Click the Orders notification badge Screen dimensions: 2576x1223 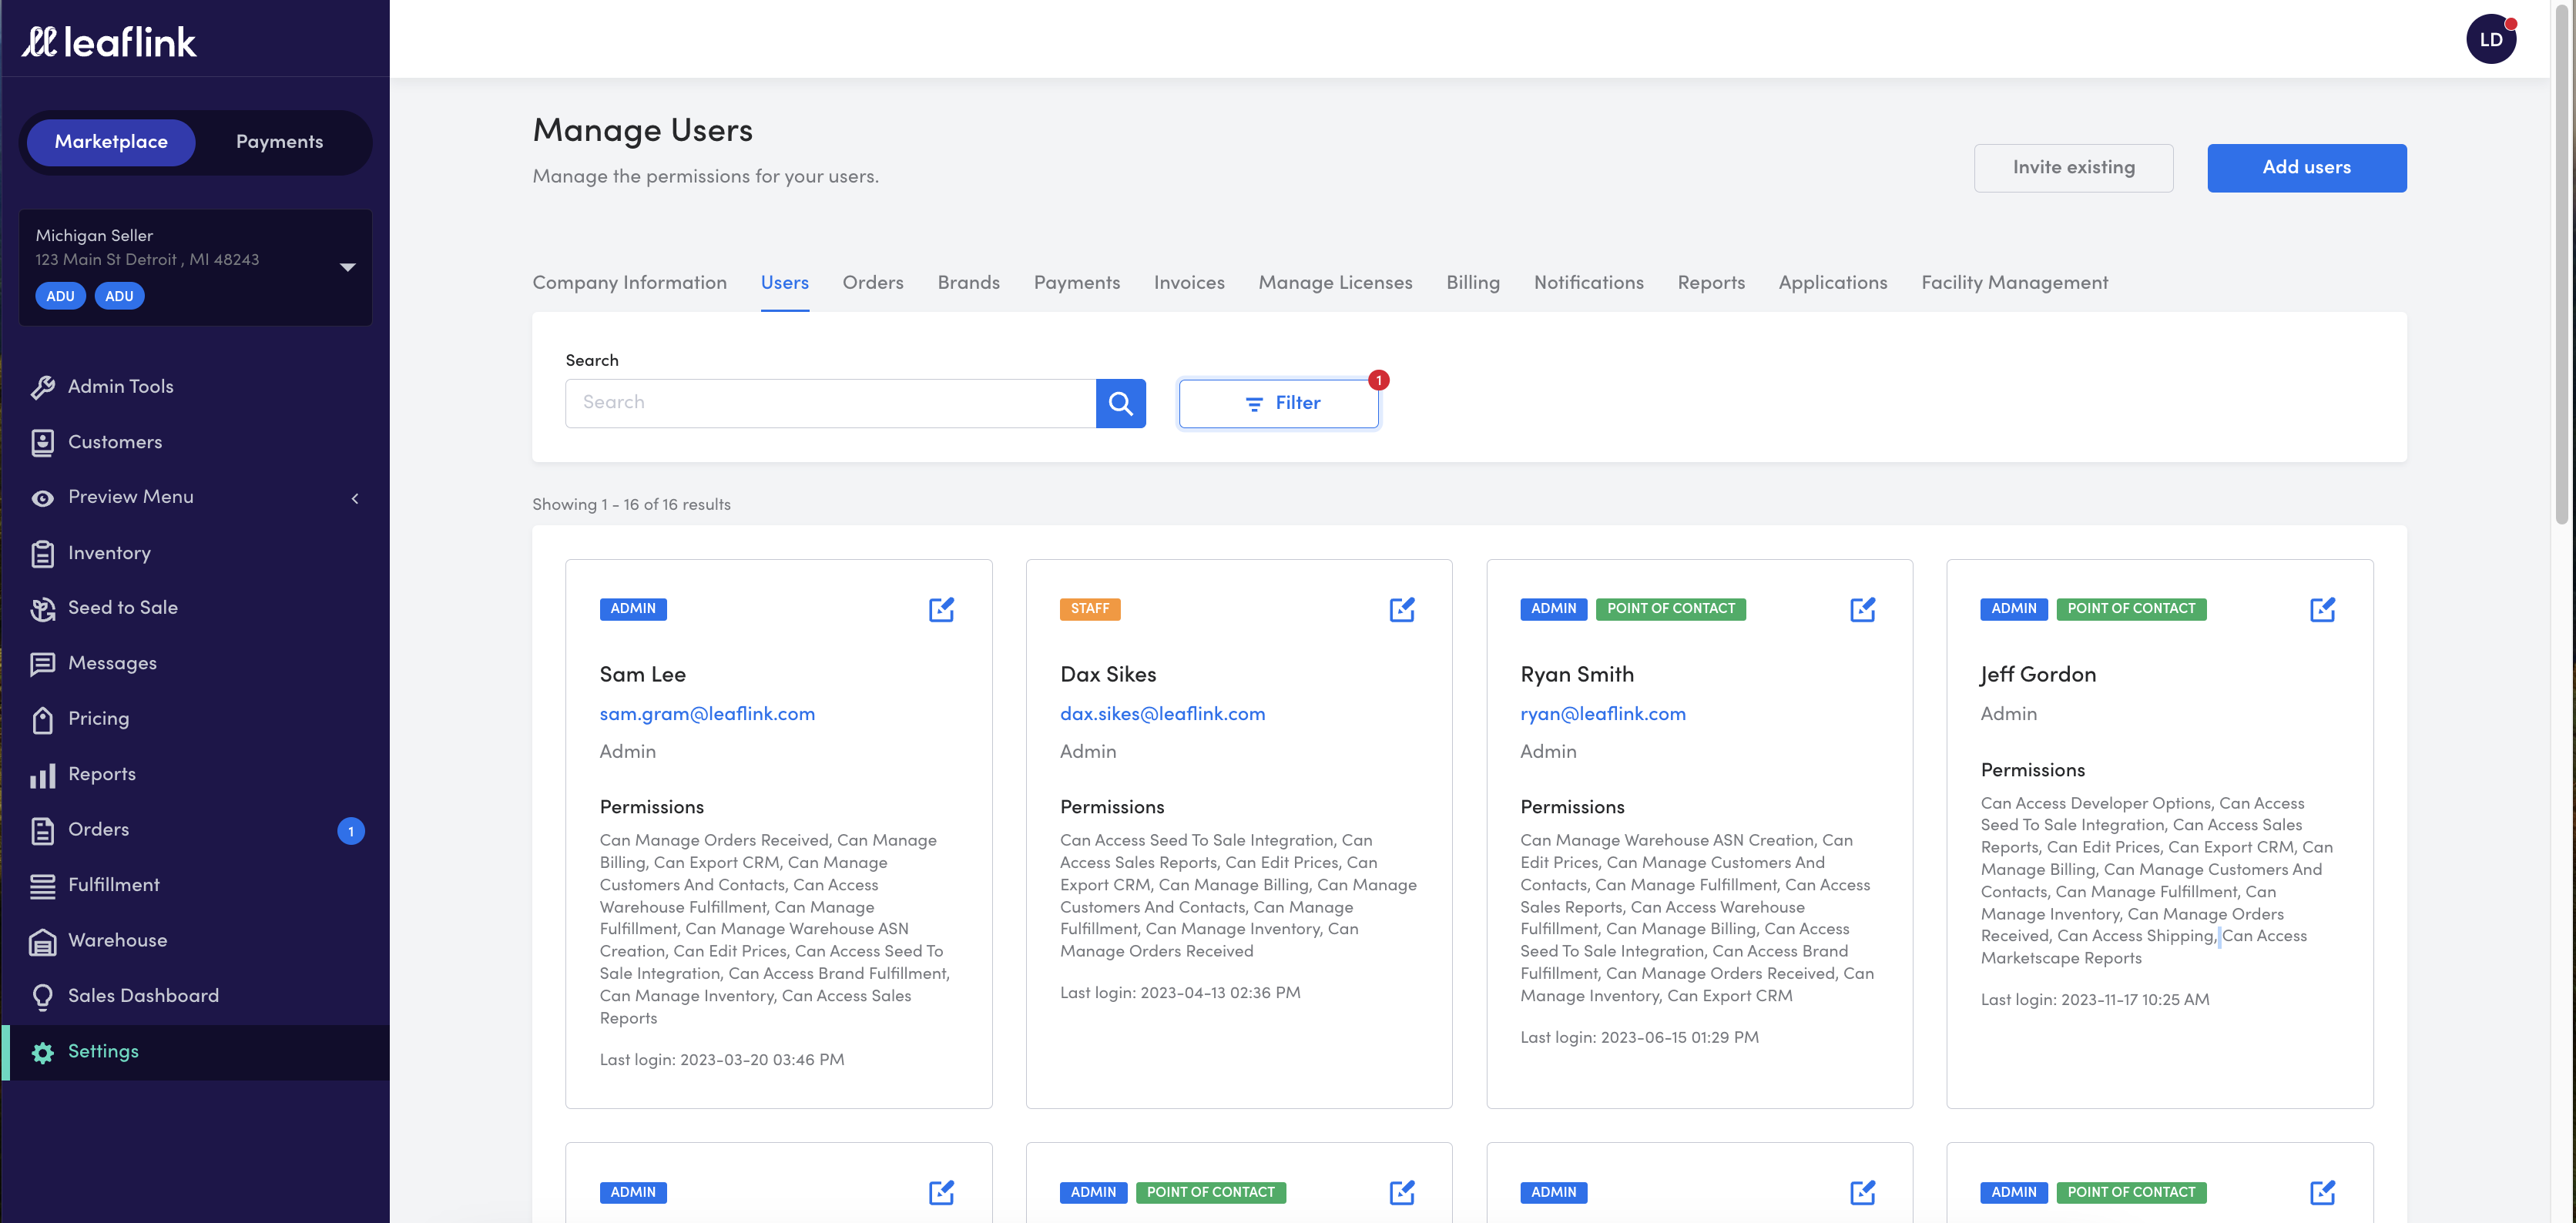tap(351, 831)
